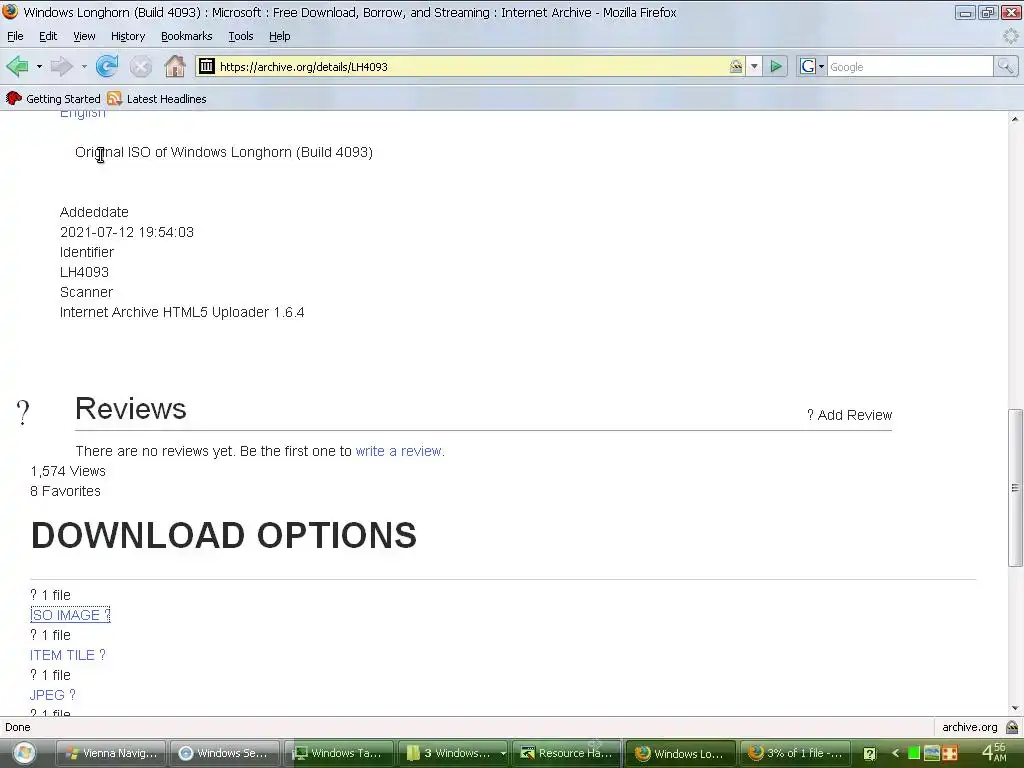1024x768 pixels.
Task: Go back with the green Back arrow
Action: pos(18,66)
